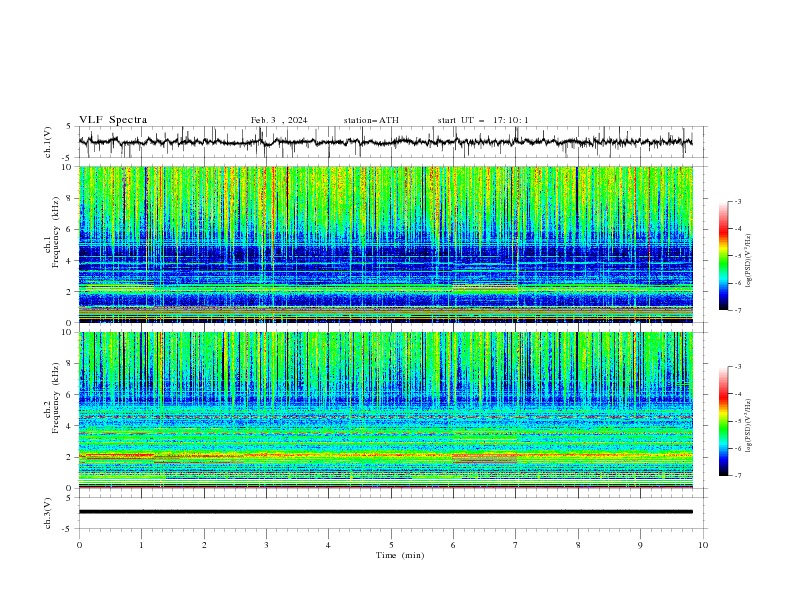792x612 pixels.
Task: Click time axis tick label "4"
Action: click(328, 545)
